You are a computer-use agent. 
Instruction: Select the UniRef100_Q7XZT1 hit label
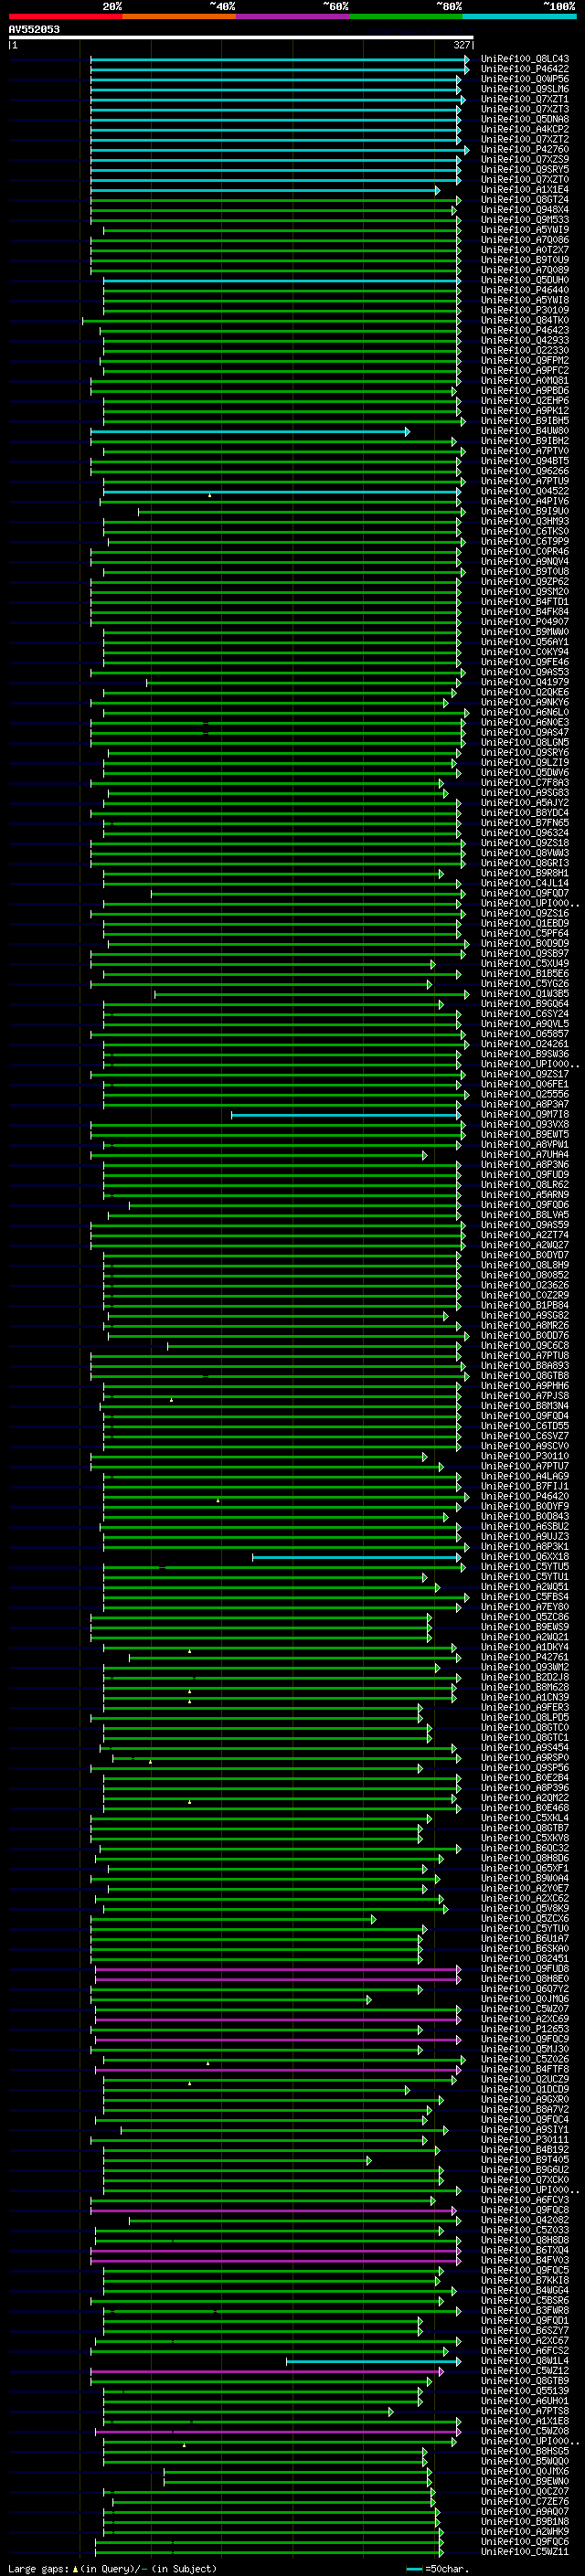(x=524, y=99)
